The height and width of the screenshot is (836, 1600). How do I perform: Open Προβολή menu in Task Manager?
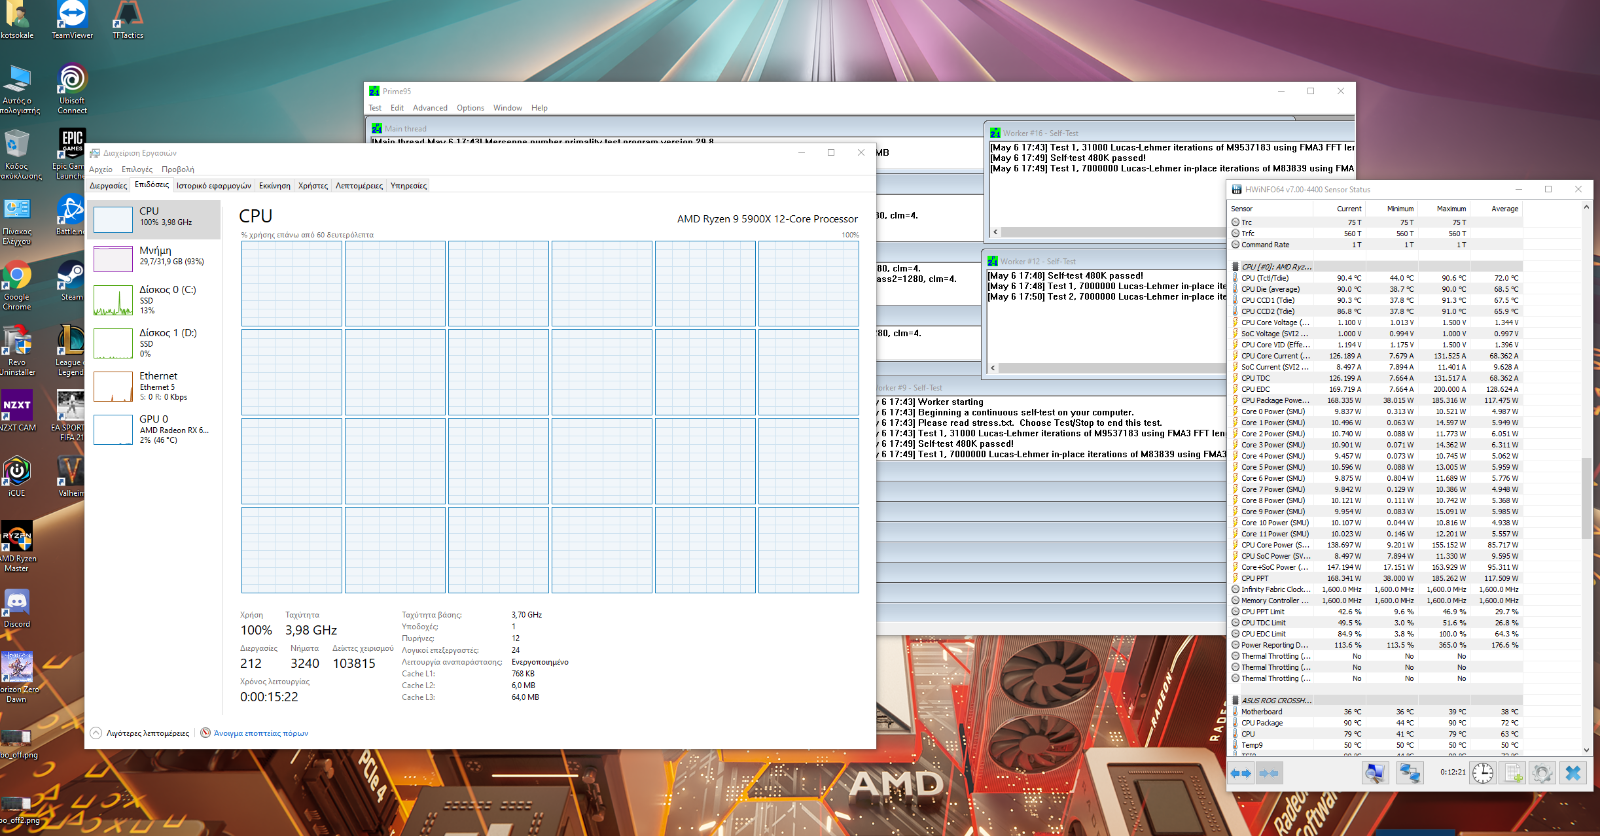click(x=178, y=169)
